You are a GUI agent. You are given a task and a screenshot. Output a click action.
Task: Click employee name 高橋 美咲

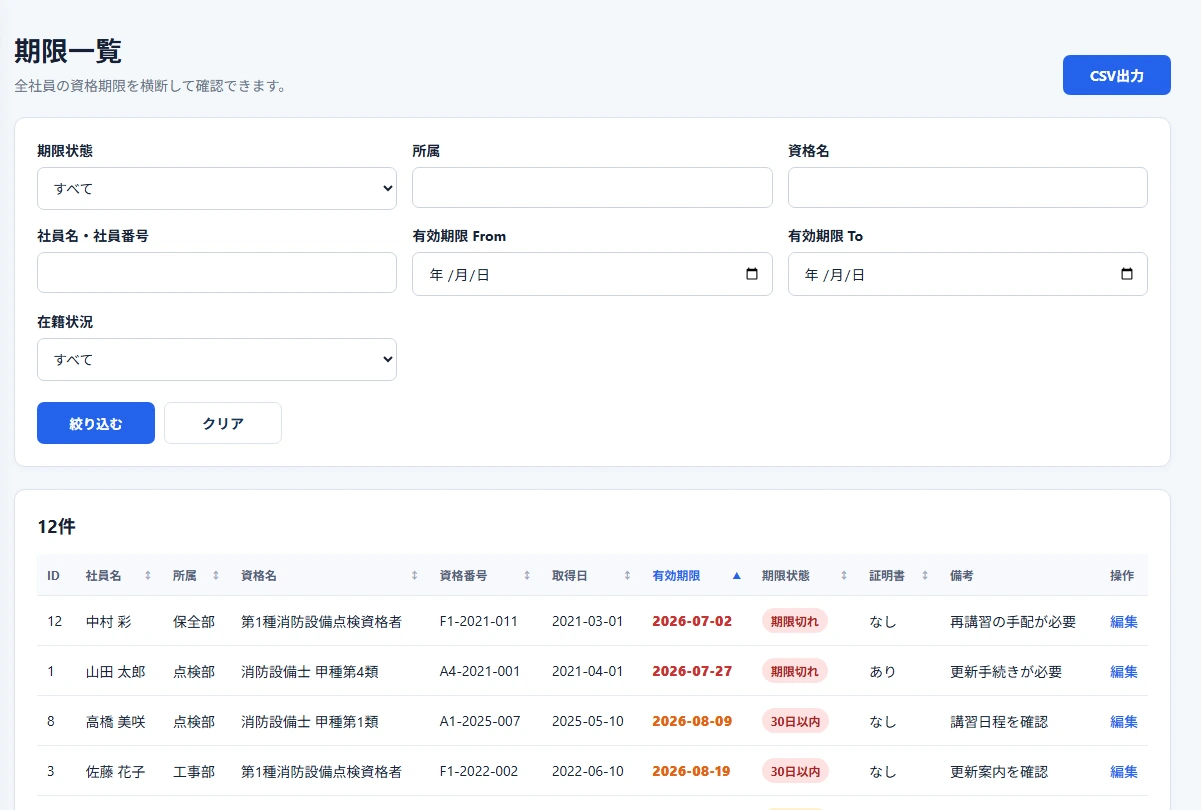tap(115, 721)
